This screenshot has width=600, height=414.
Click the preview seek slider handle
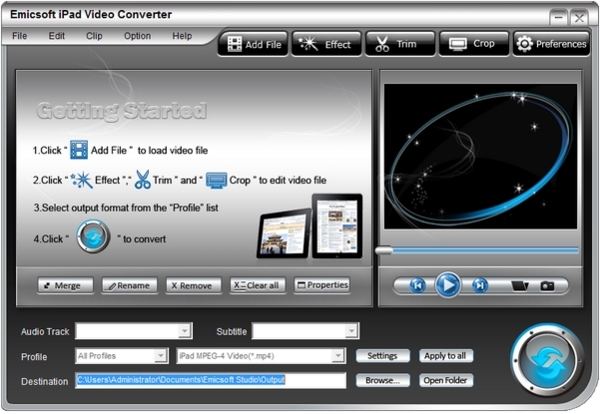[384, 250]
